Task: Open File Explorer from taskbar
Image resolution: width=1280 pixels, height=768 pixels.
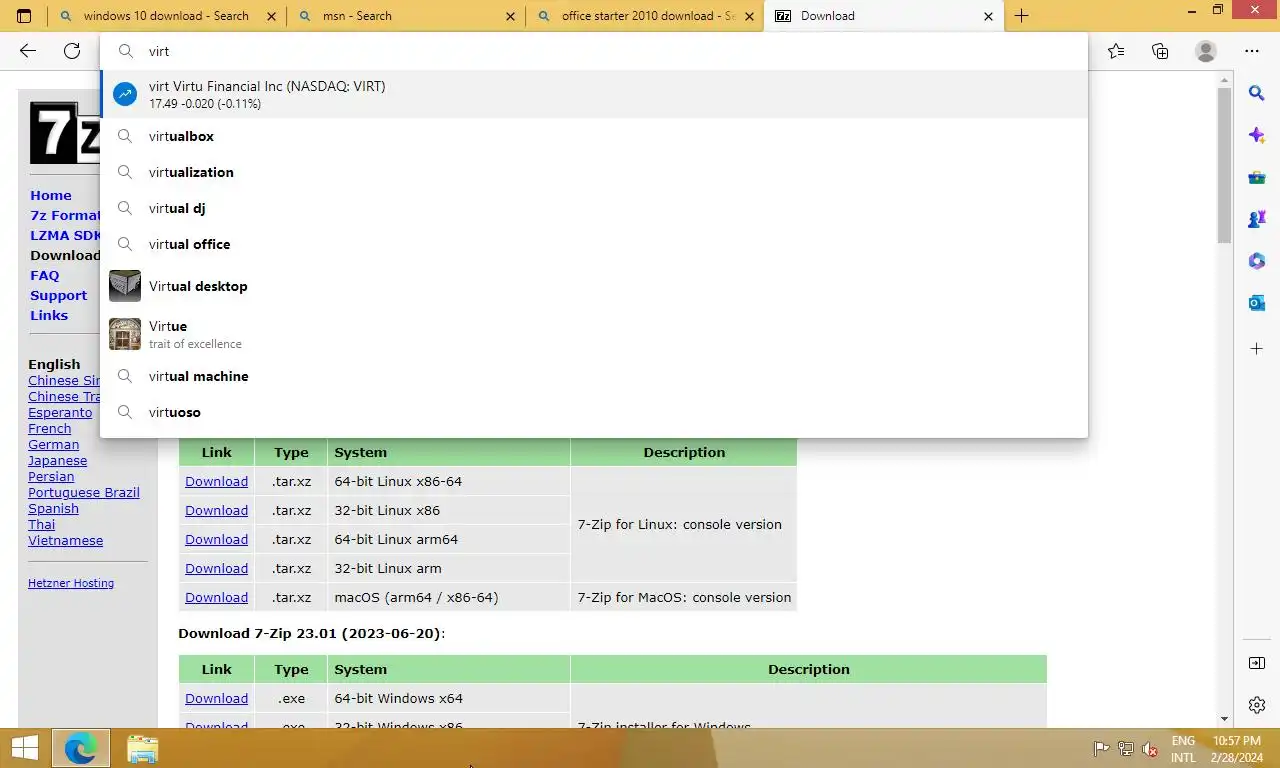Action: pyautogui.click(x=142, y=749)
